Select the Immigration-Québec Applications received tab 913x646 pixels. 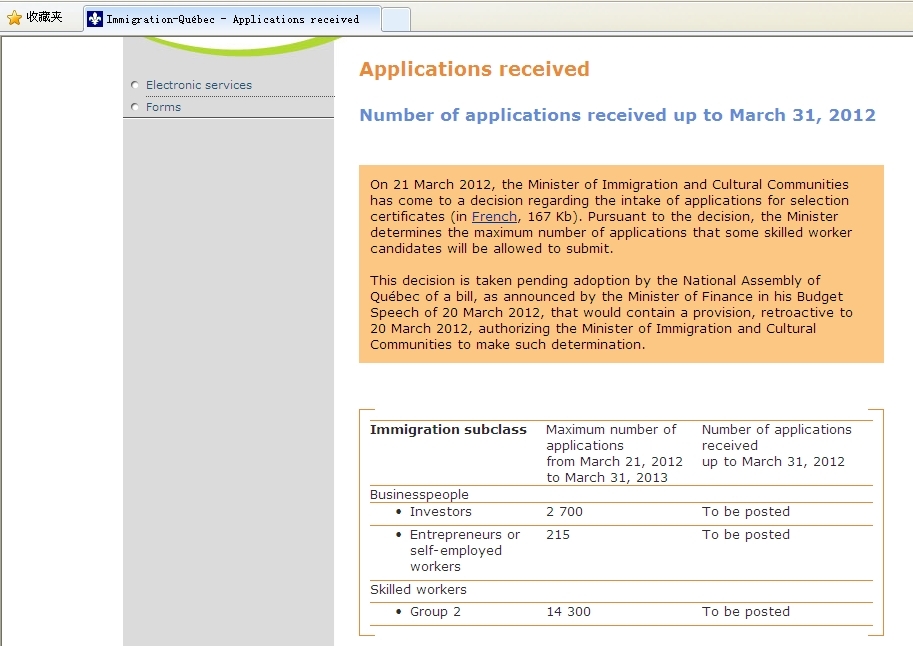(x=232, y=19)
